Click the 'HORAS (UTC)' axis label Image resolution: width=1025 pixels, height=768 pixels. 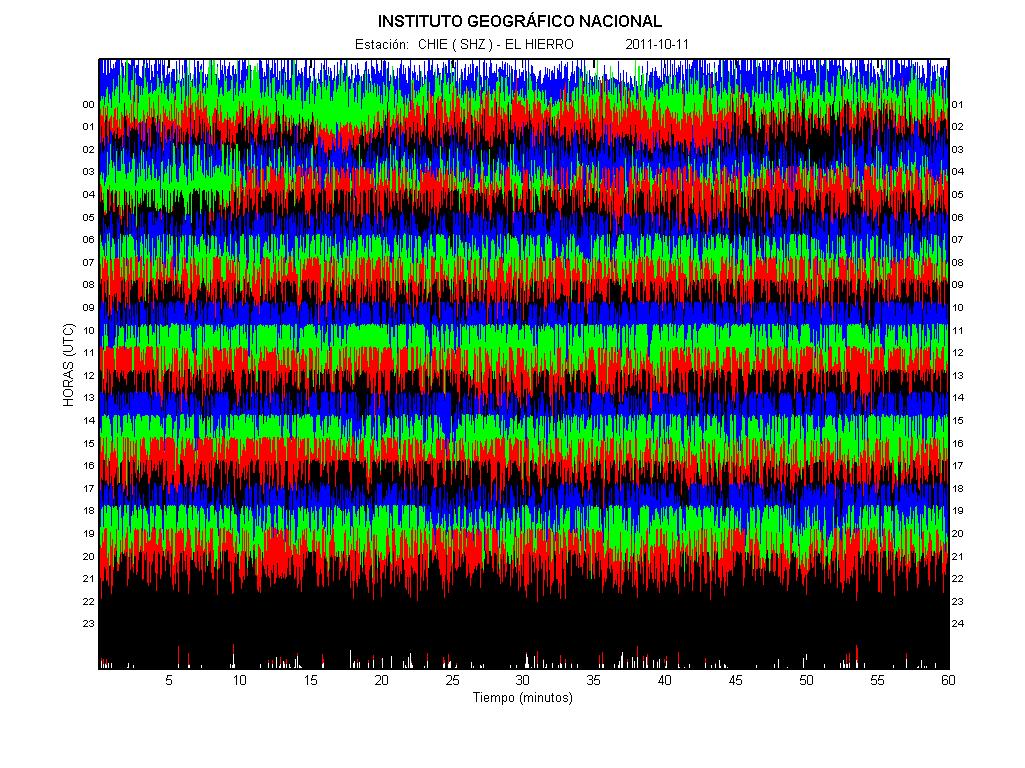coord(69,365)
